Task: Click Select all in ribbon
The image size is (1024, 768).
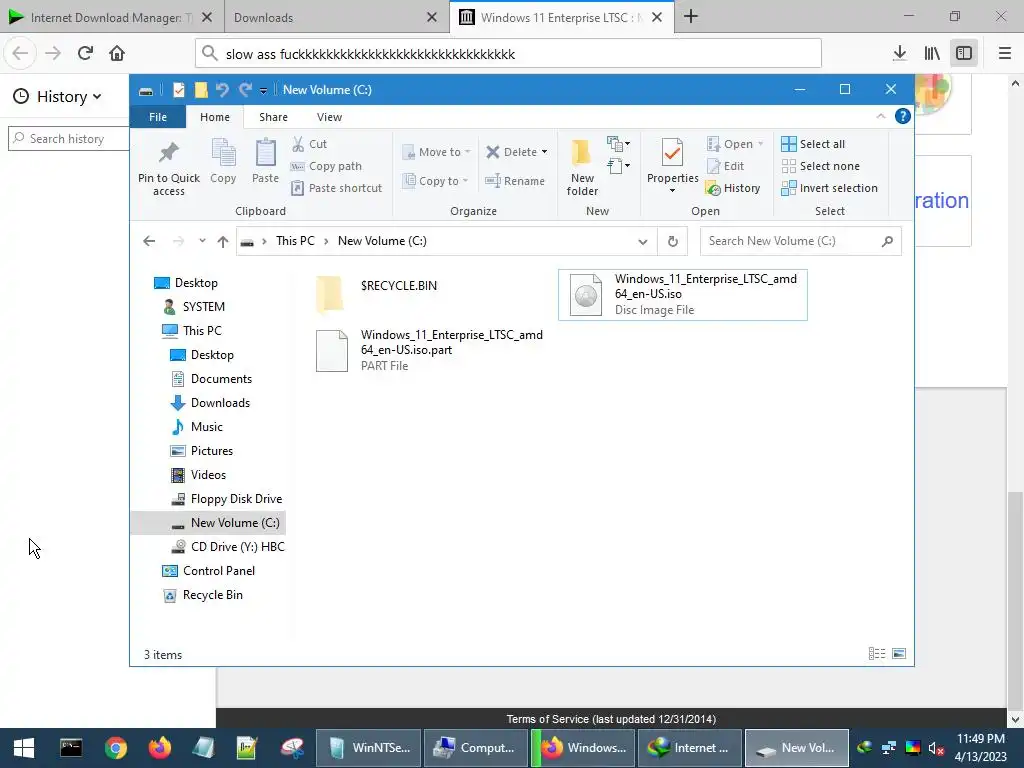Action: pos(813,144)
